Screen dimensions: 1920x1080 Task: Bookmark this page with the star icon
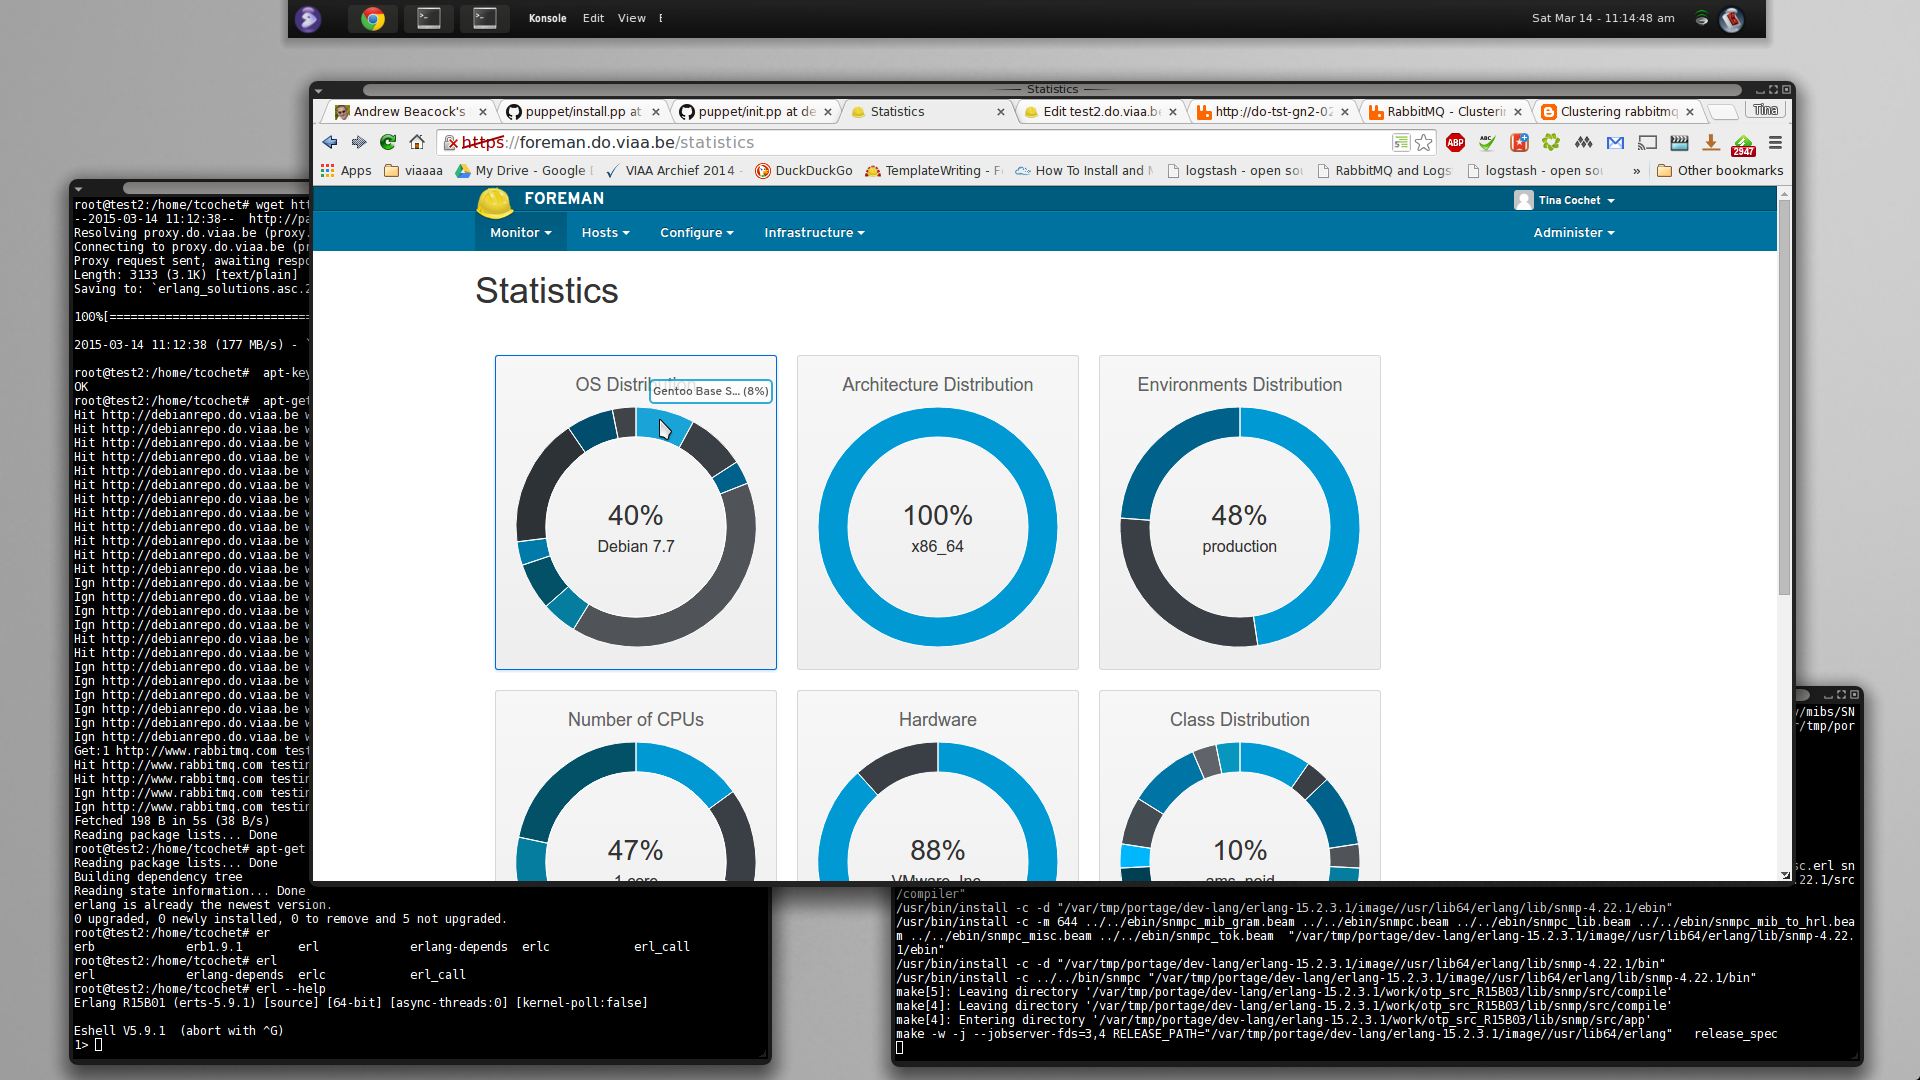tap(1424, 143)
